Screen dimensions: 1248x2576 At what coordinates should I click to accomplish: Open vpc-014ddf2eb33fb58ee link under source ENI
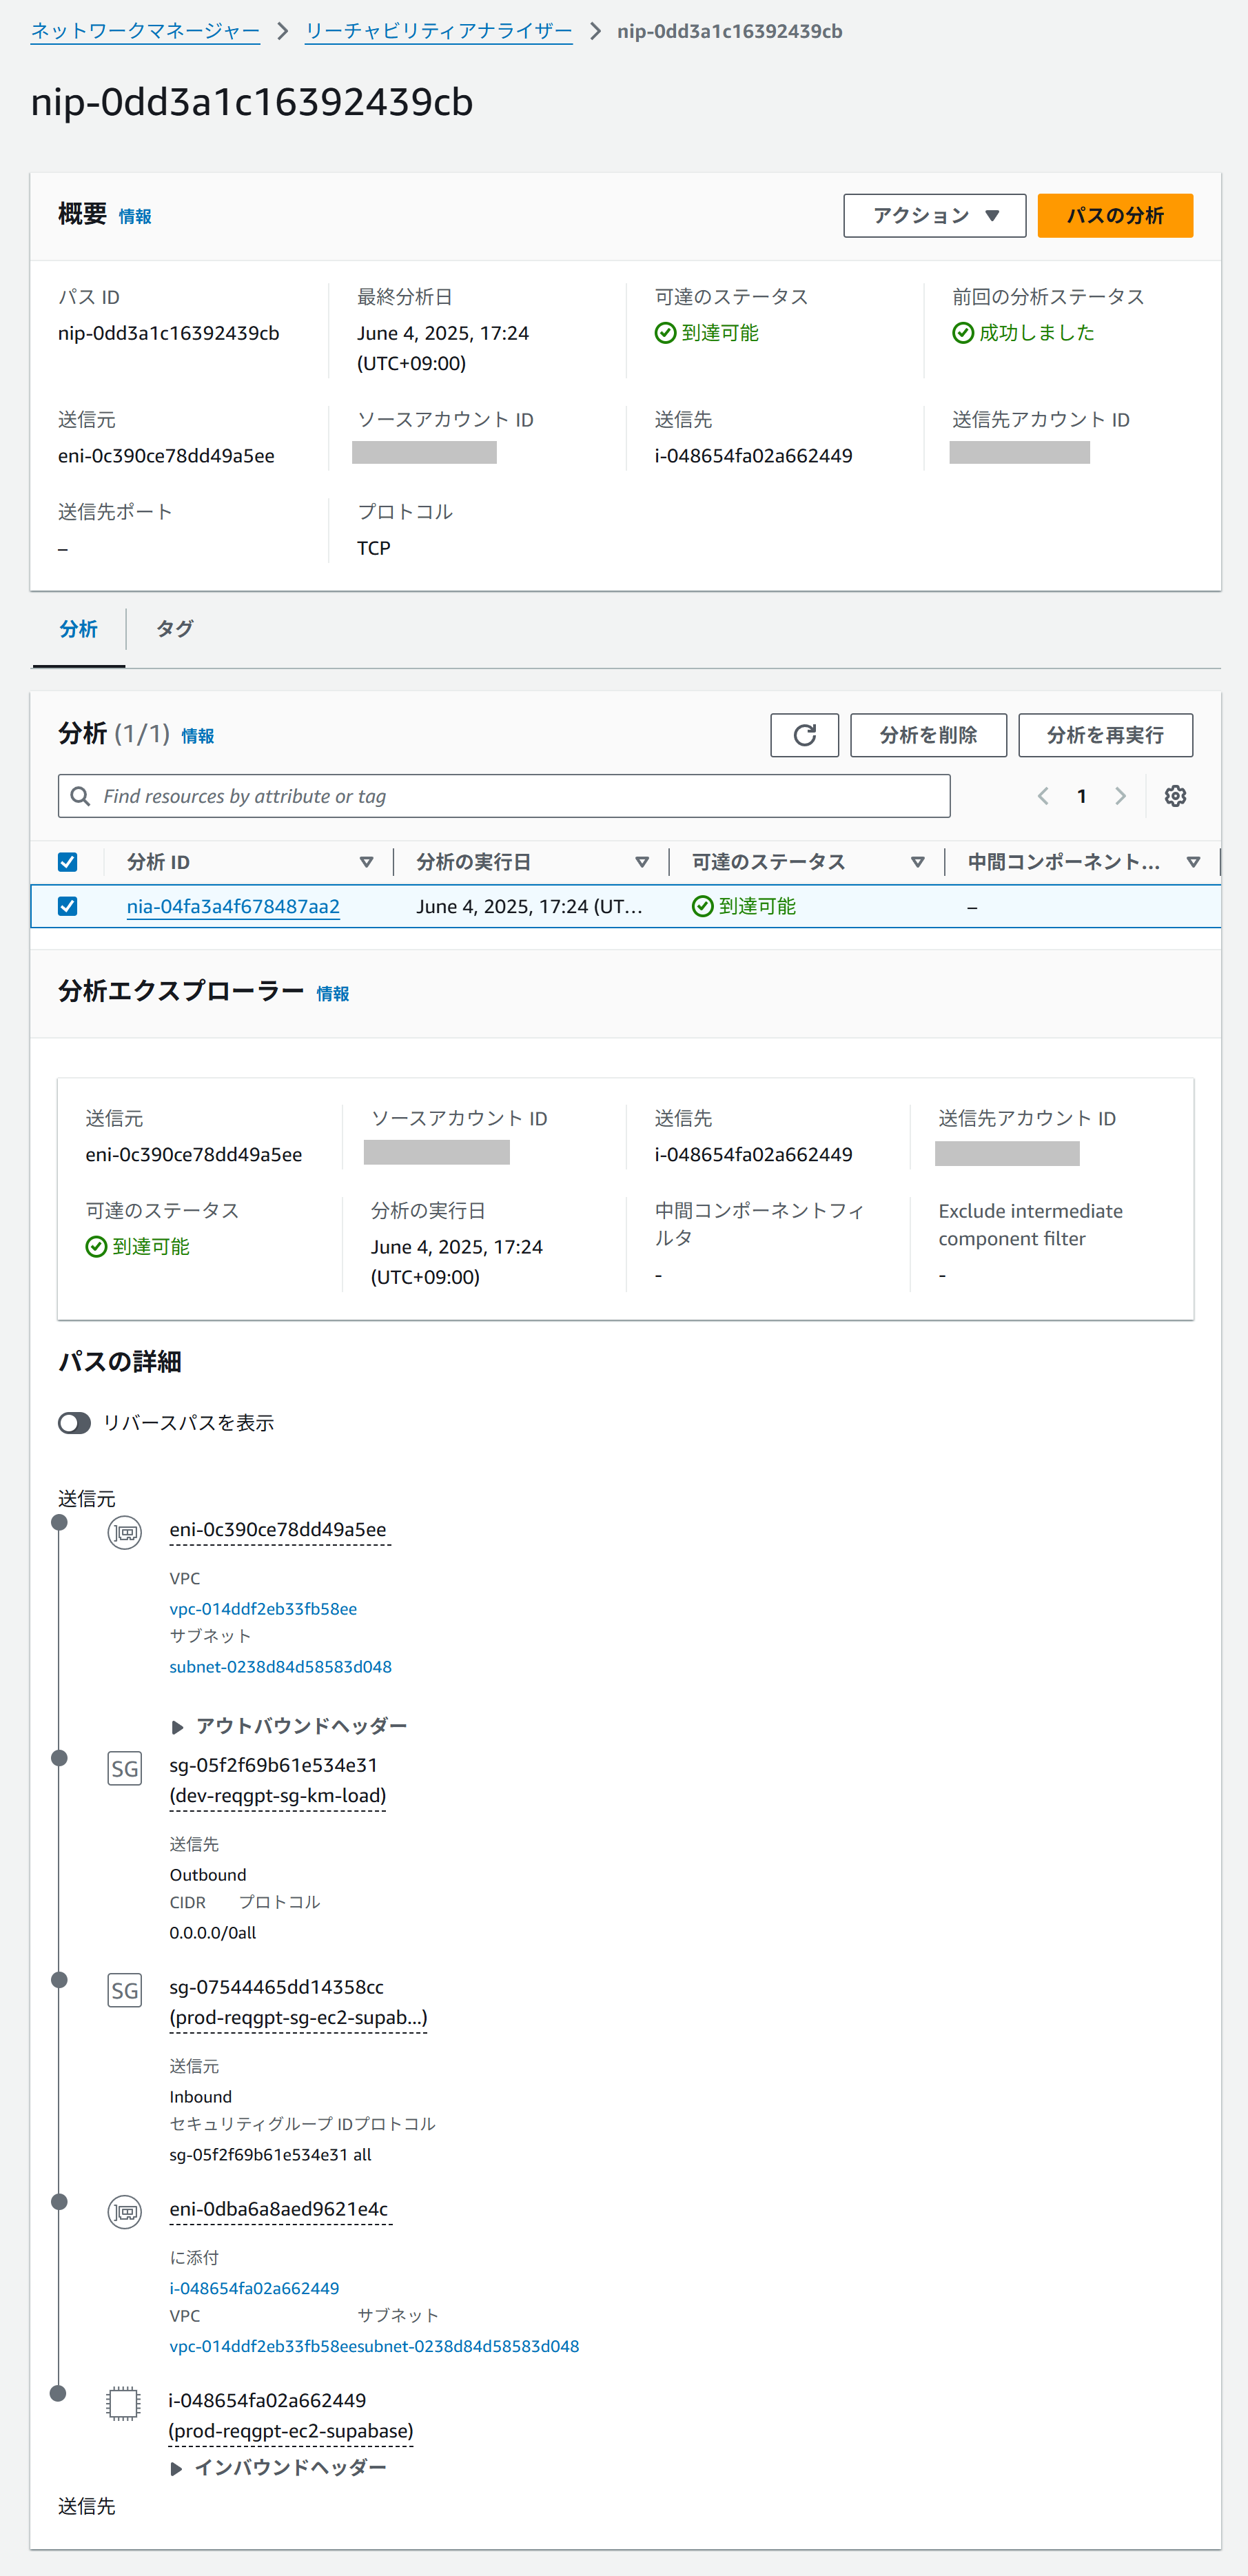pyautogui.click(x=263, y=1609)
